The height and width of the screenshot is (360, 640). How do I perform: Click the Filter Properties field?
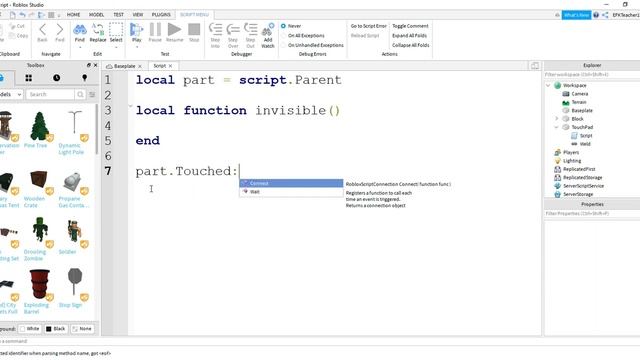click(x=592, y=213)
